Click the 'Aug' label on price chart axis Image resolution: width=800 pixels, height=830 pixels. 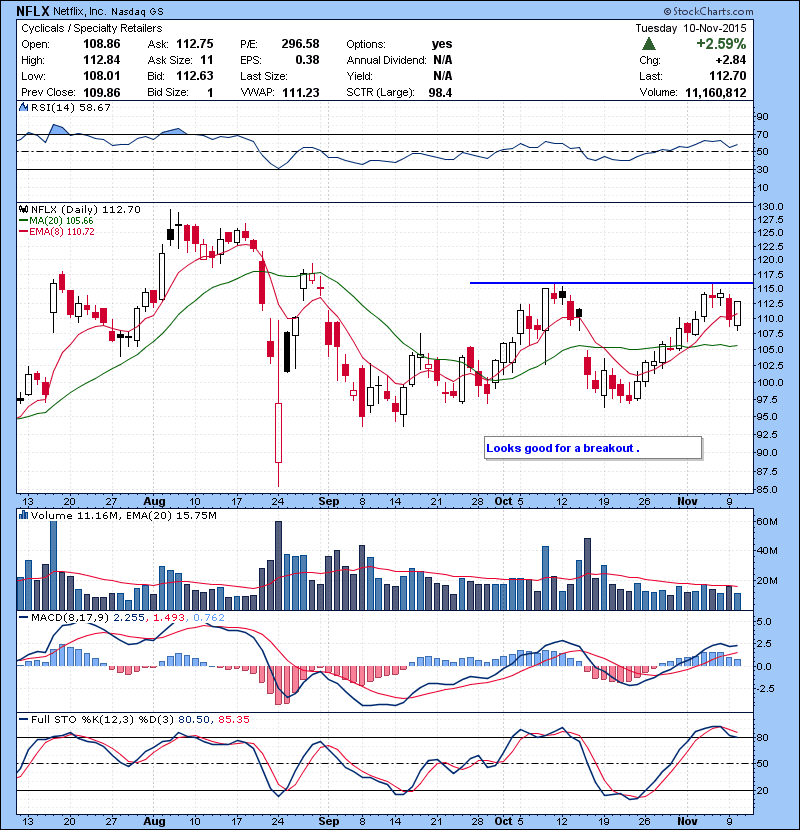154,501
